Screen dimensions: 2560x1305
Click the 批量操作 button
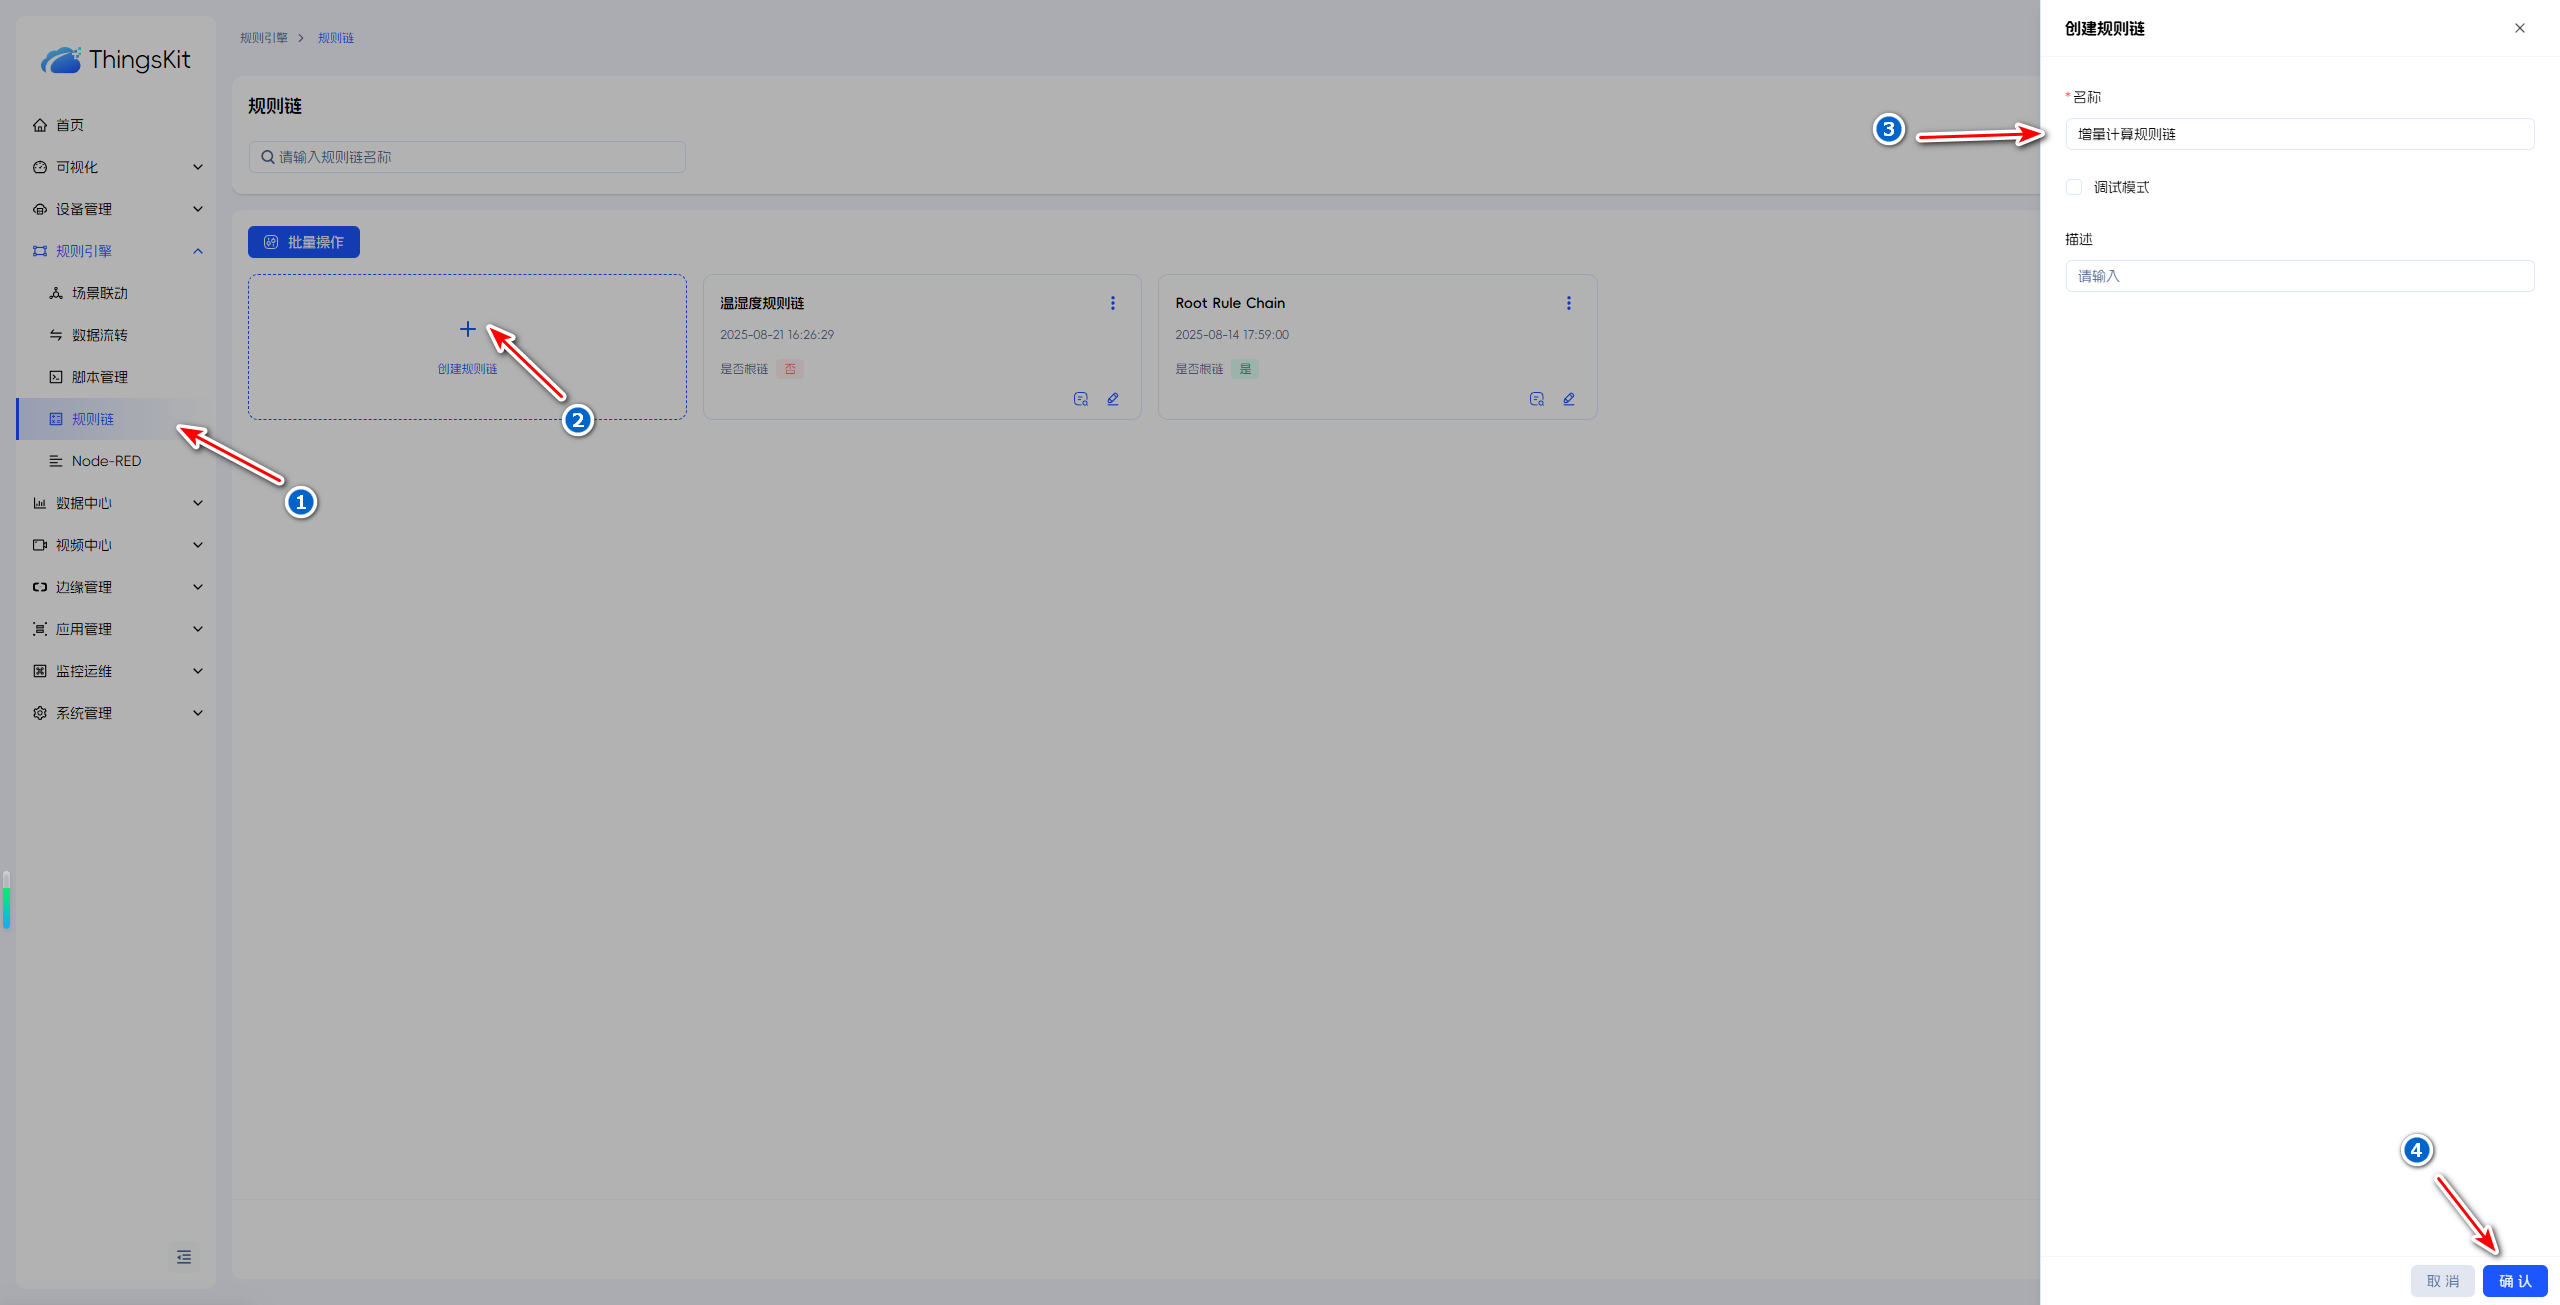click(304, 242)
